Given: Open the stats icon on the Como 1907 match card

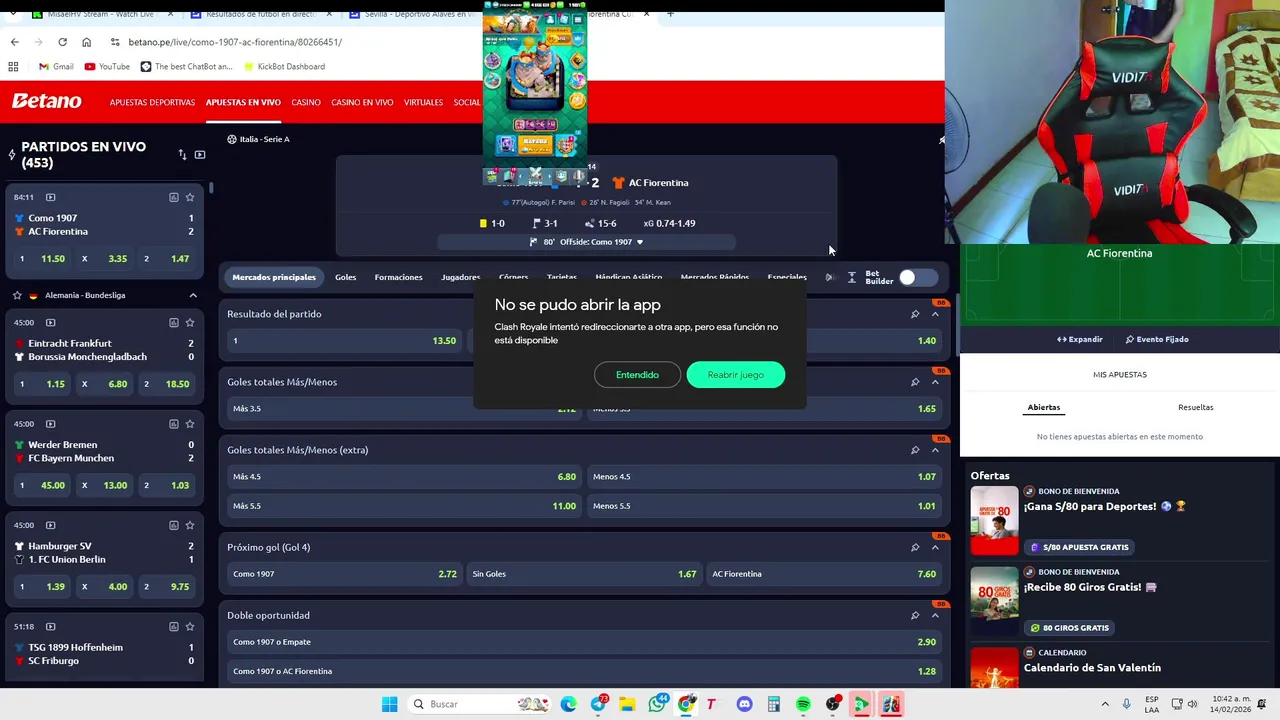Looking at the screenshot, I should coord(174,197).
